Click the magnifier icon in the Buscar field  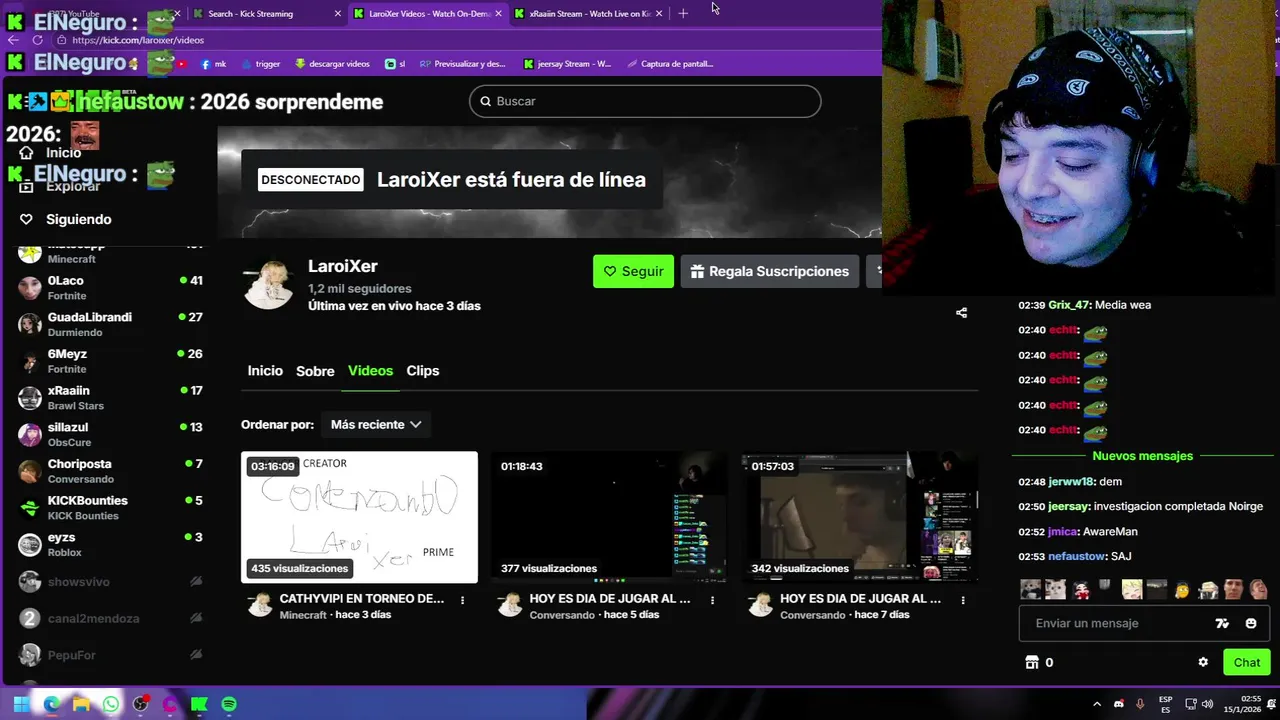[x=486, y=101]
